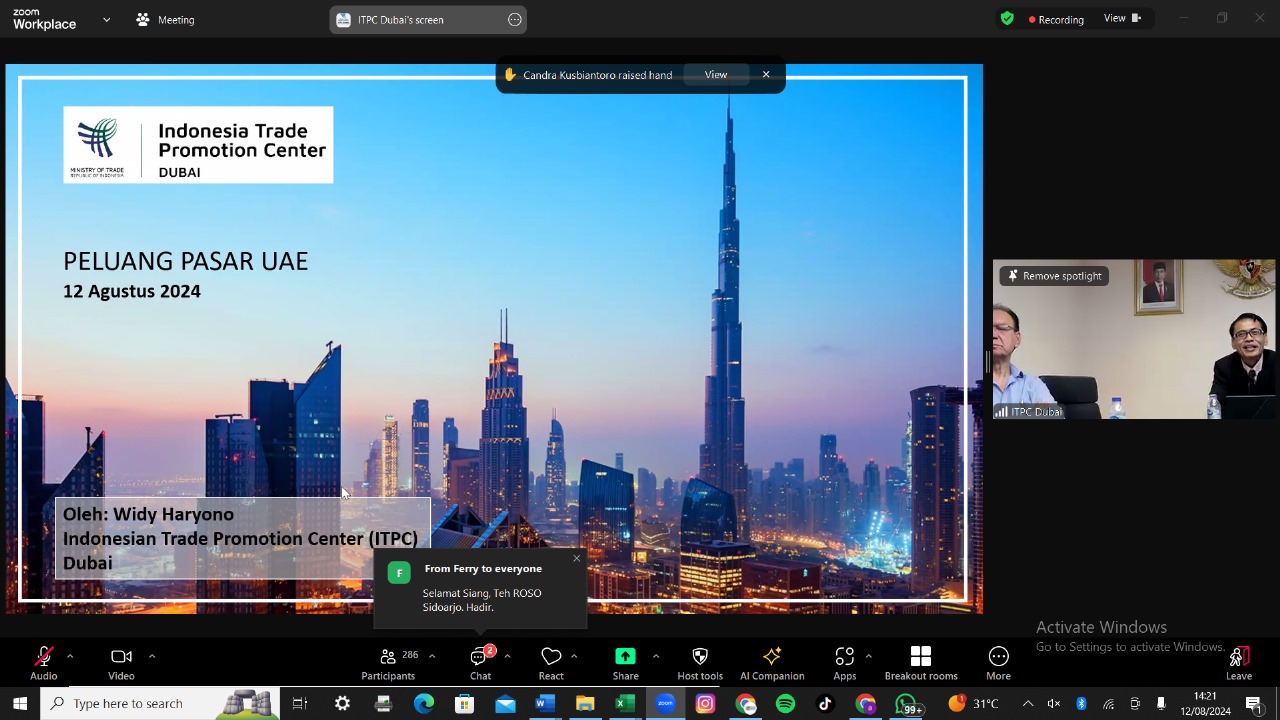This screenshot has height=720, width=1280.
Task: Open Instagram from taskbar
Action: click(705, 703)
